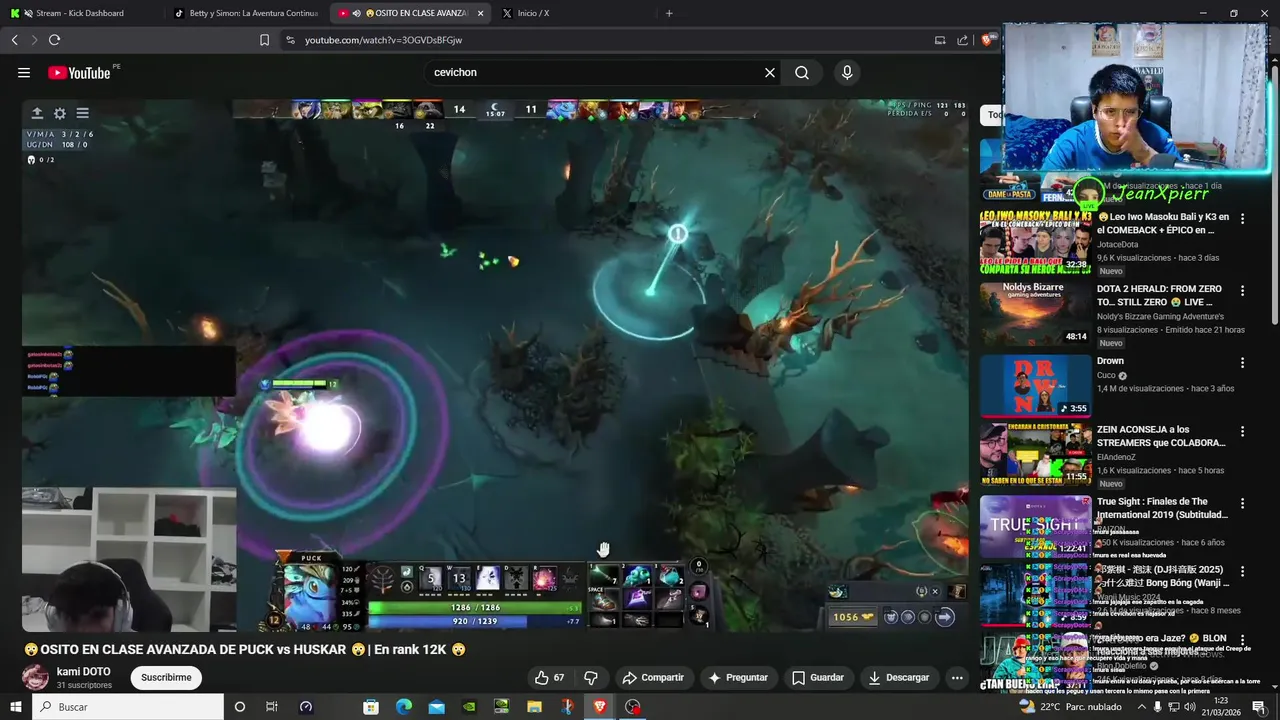
Task: Open a new browser tab with plus
Action: coord(669,13)
